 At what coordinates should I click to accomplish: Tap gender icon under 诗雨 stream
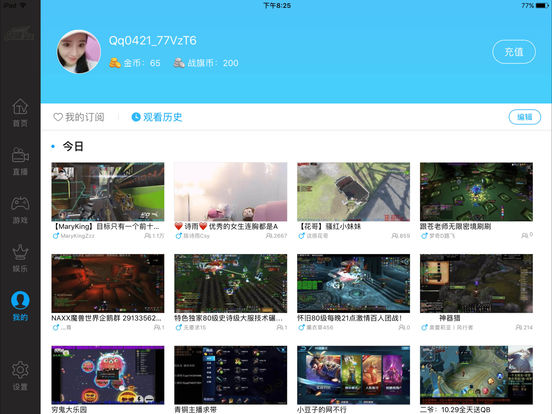coord(178,236)
